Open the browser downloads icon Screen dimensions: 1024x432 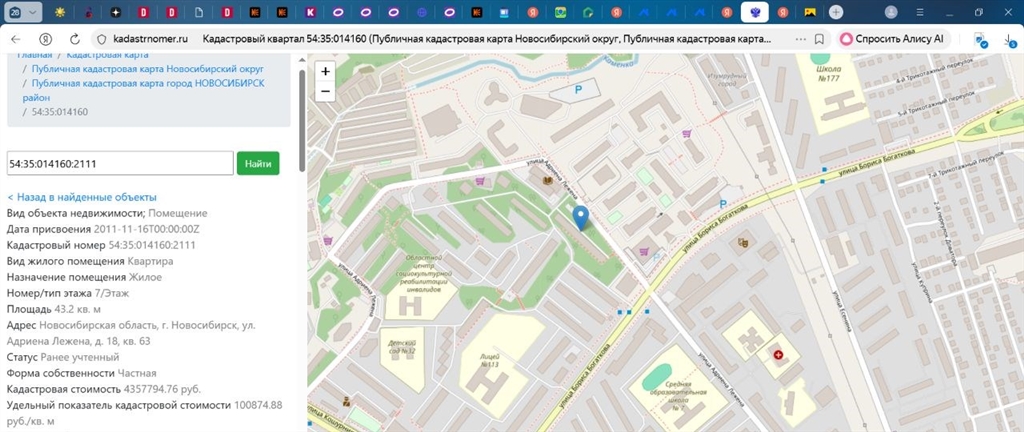click(x=1008, y=38)
